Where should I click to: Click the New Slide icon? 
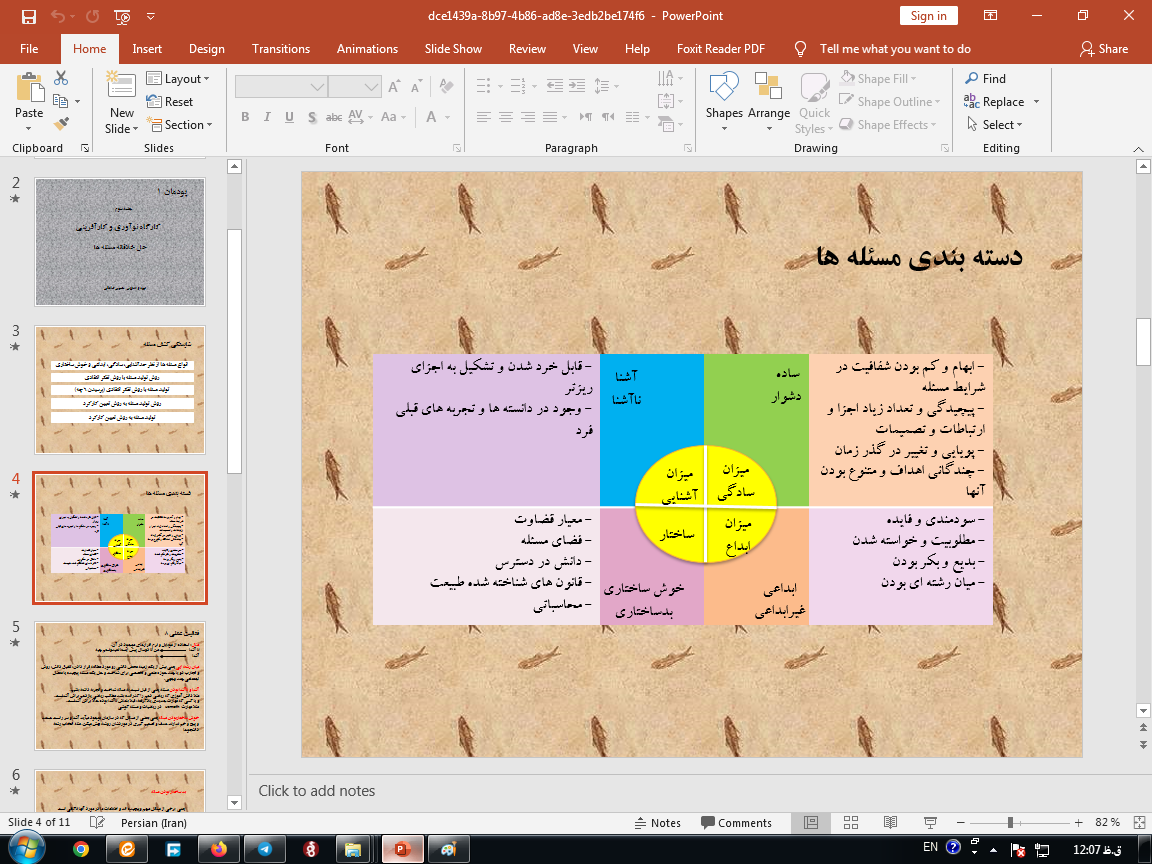tap(122, 90)
